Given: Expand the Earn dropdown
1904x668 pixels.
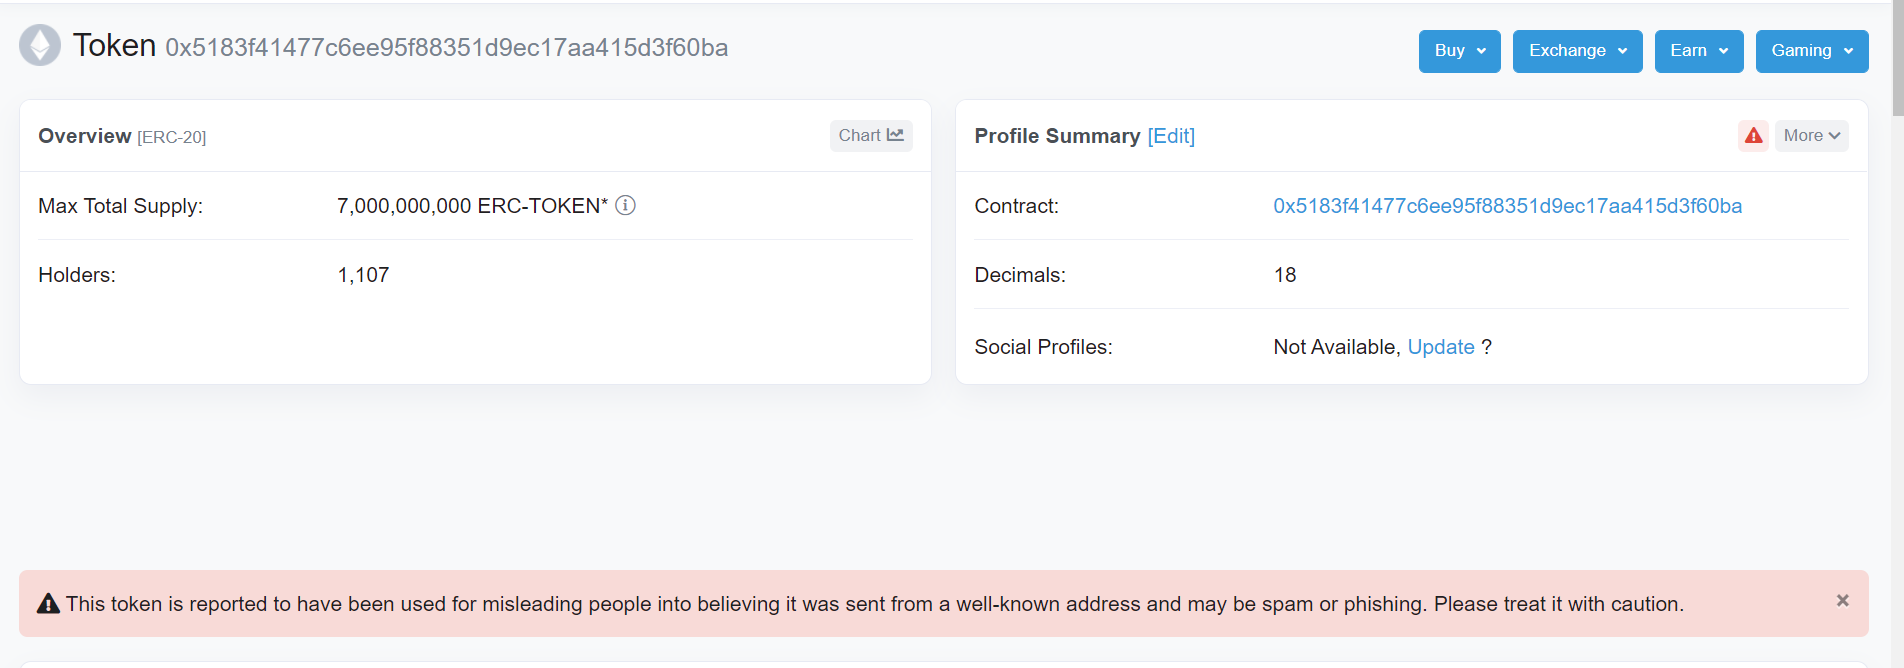Looking at the screenshot, I should click(1698, 51).
